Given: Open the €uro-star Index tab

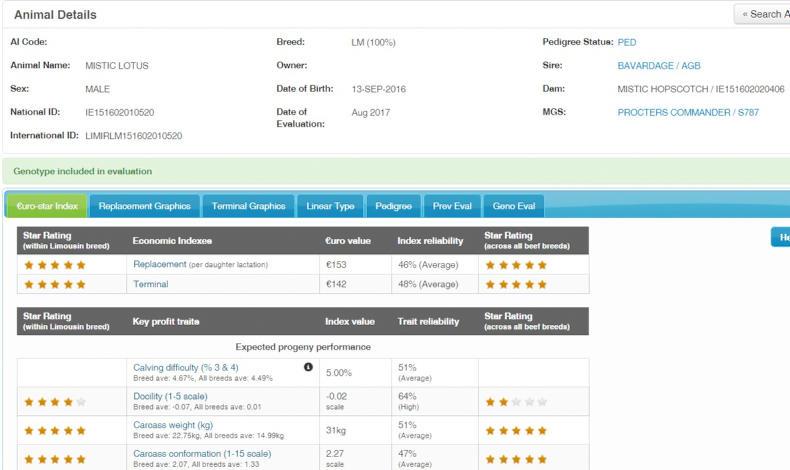Looking at the screenshot, I should pos(47,206).
